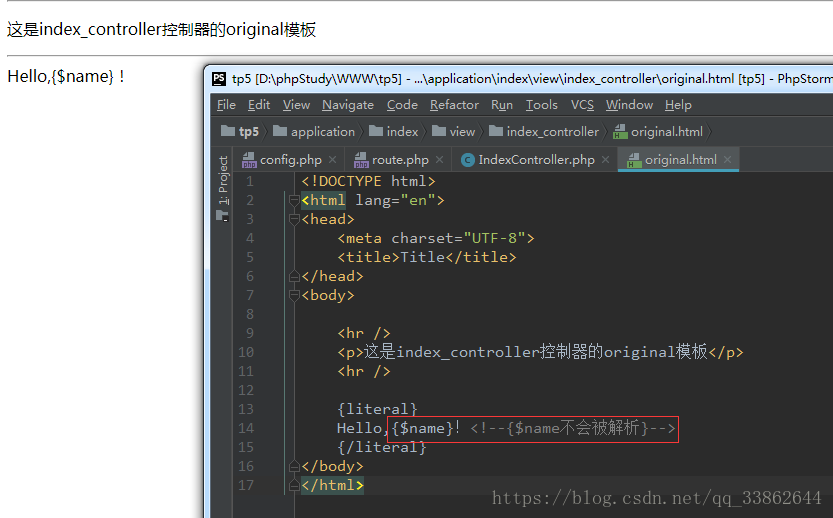Select the original.html editor tab
The image size is (833, 518).
680,159
